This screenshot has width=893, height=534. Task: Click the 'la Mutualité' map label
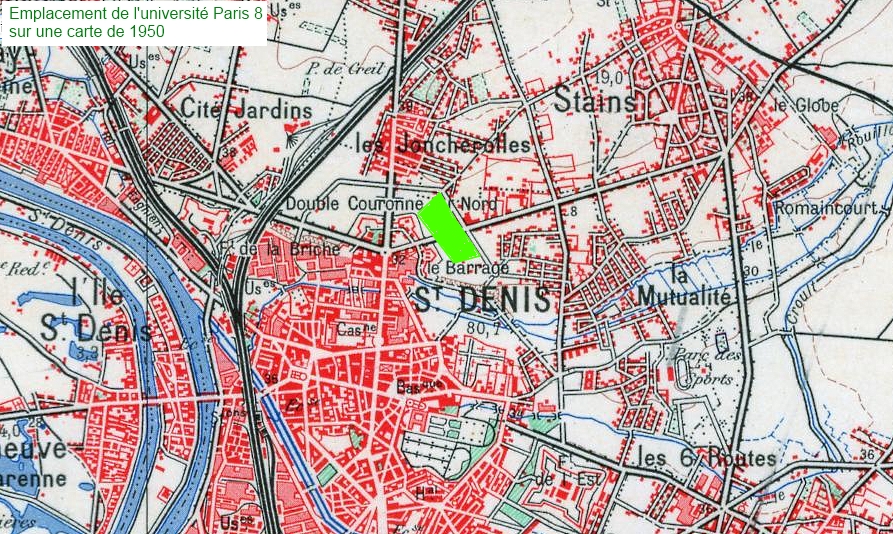click(683, 286)
